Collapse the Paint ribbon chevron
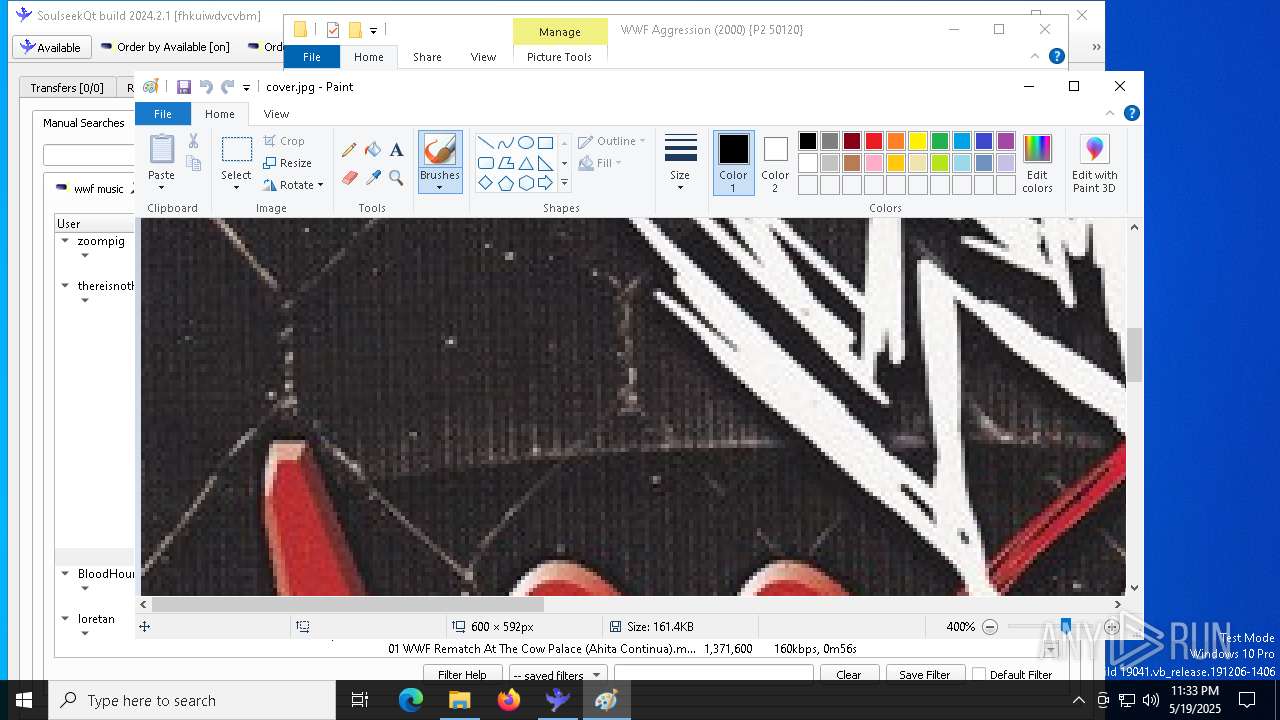 click(x=1109, y=113)
